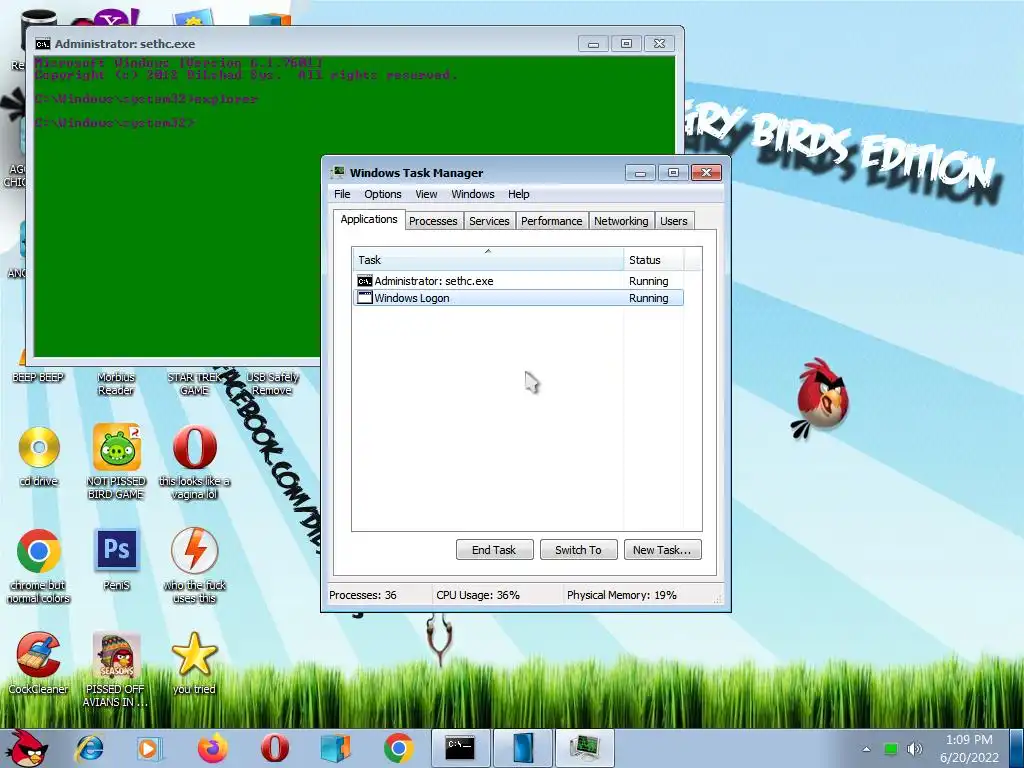The width and height of the screenshot is (1024, 768).
Task: Click the CPU Usage: 36% status entry
Action: point(478,595)
